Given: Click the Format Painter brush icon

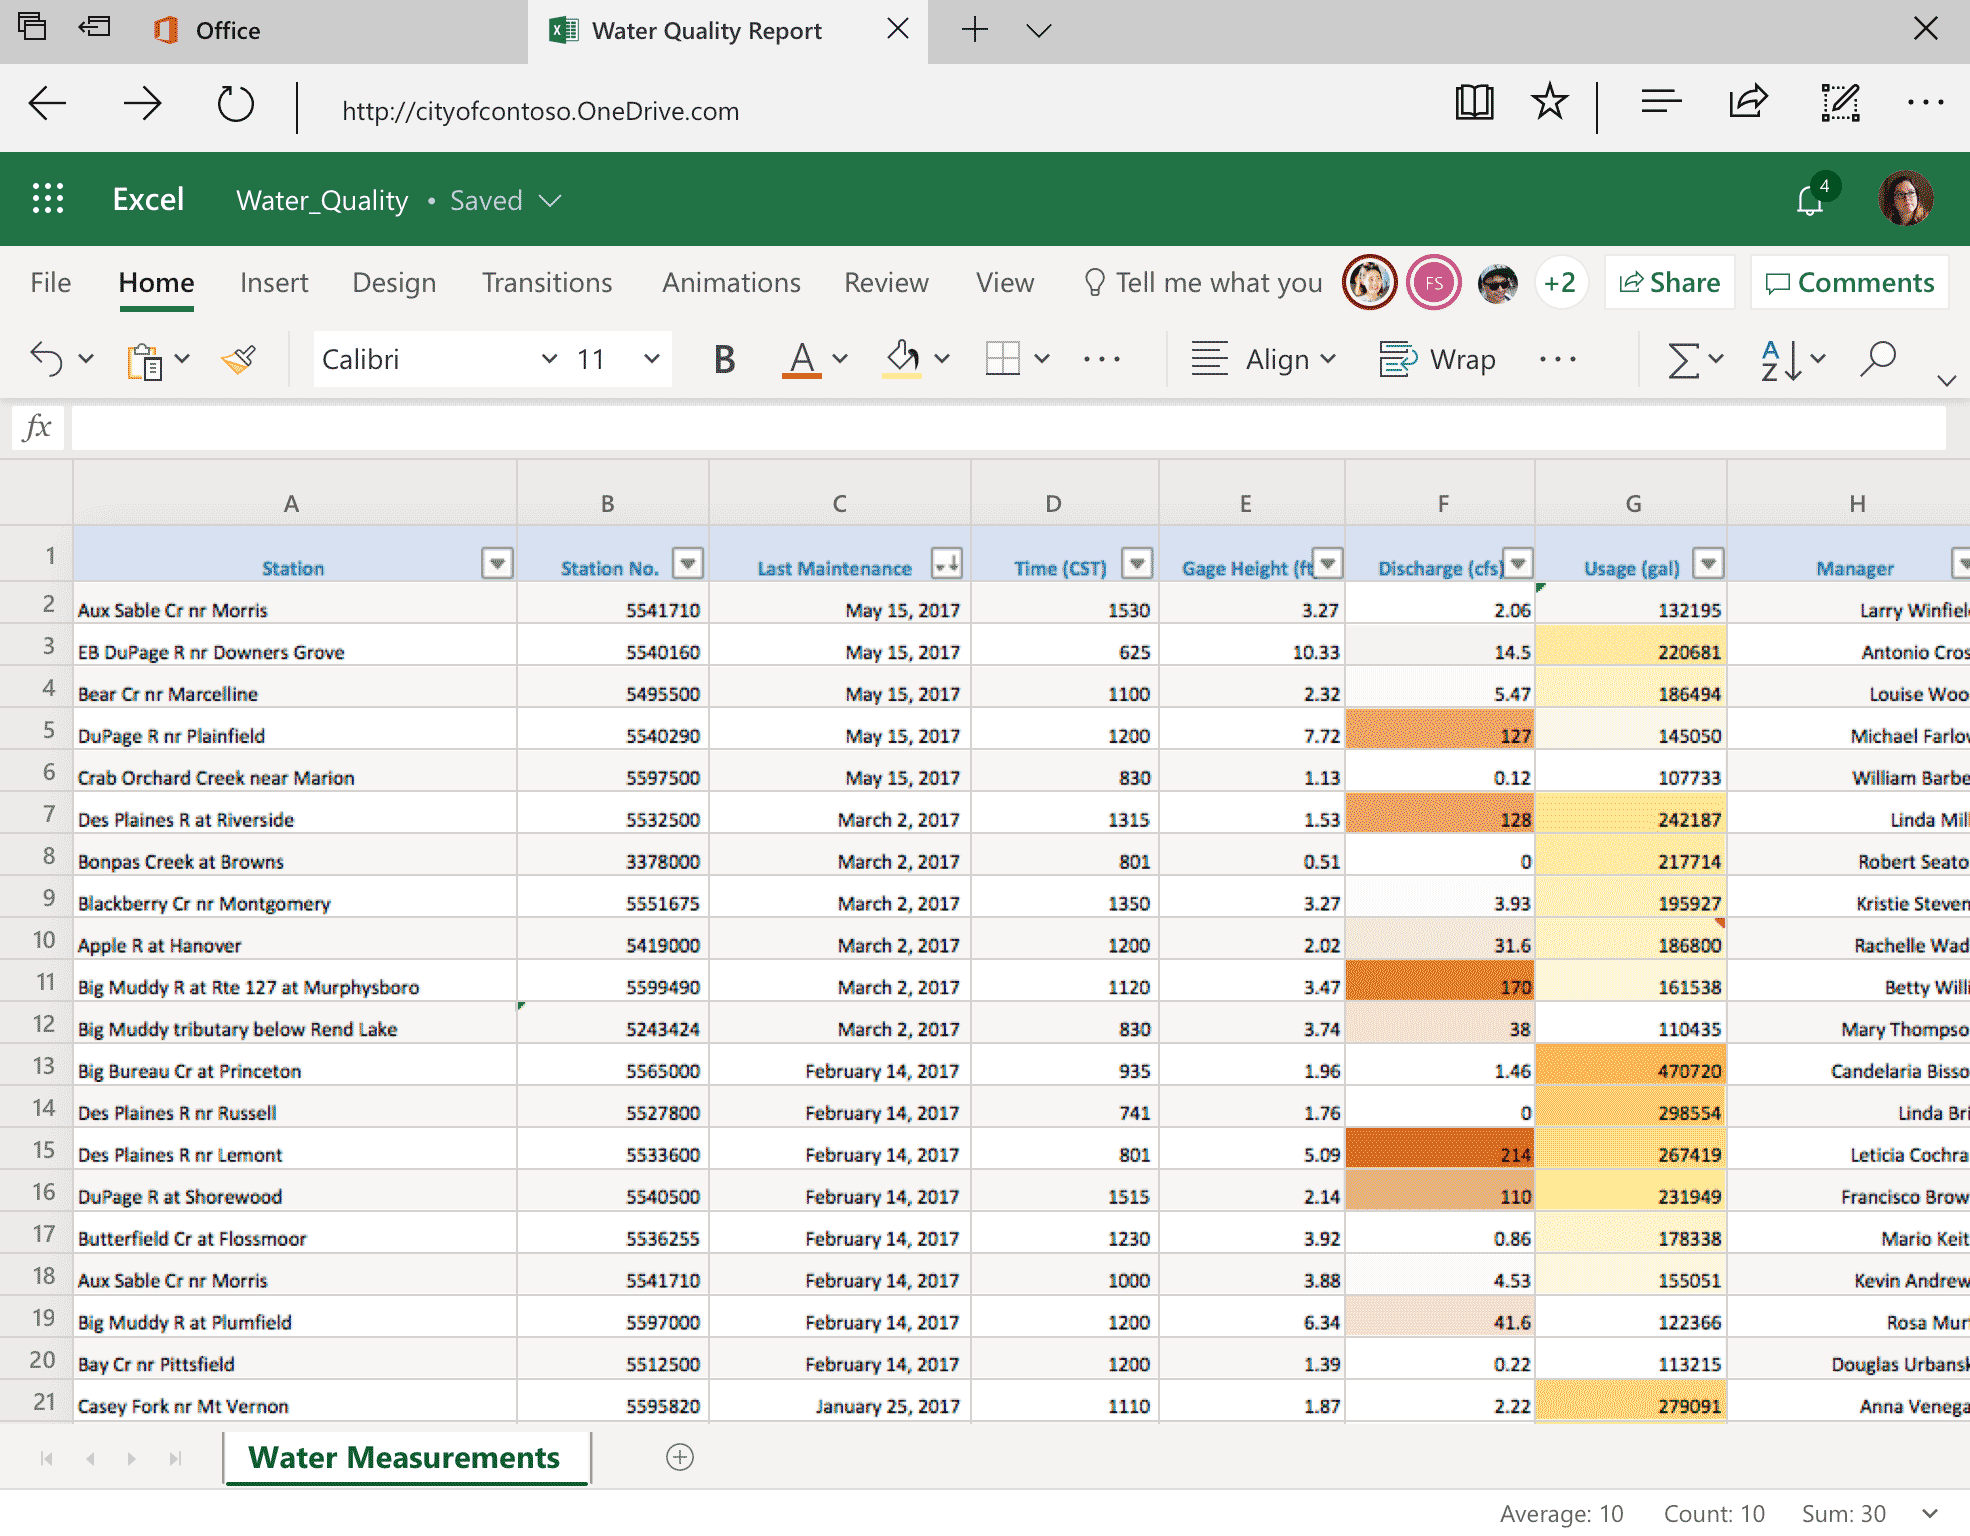Looking at the screenshot, I should point(238,359).
